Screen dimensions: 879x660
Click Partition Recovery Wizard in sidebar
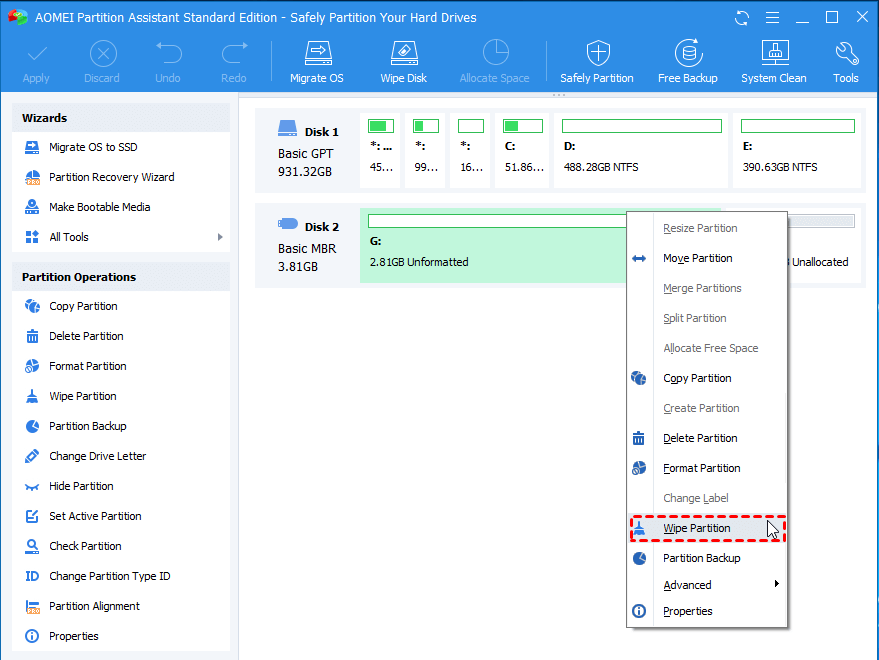point(111,177)
